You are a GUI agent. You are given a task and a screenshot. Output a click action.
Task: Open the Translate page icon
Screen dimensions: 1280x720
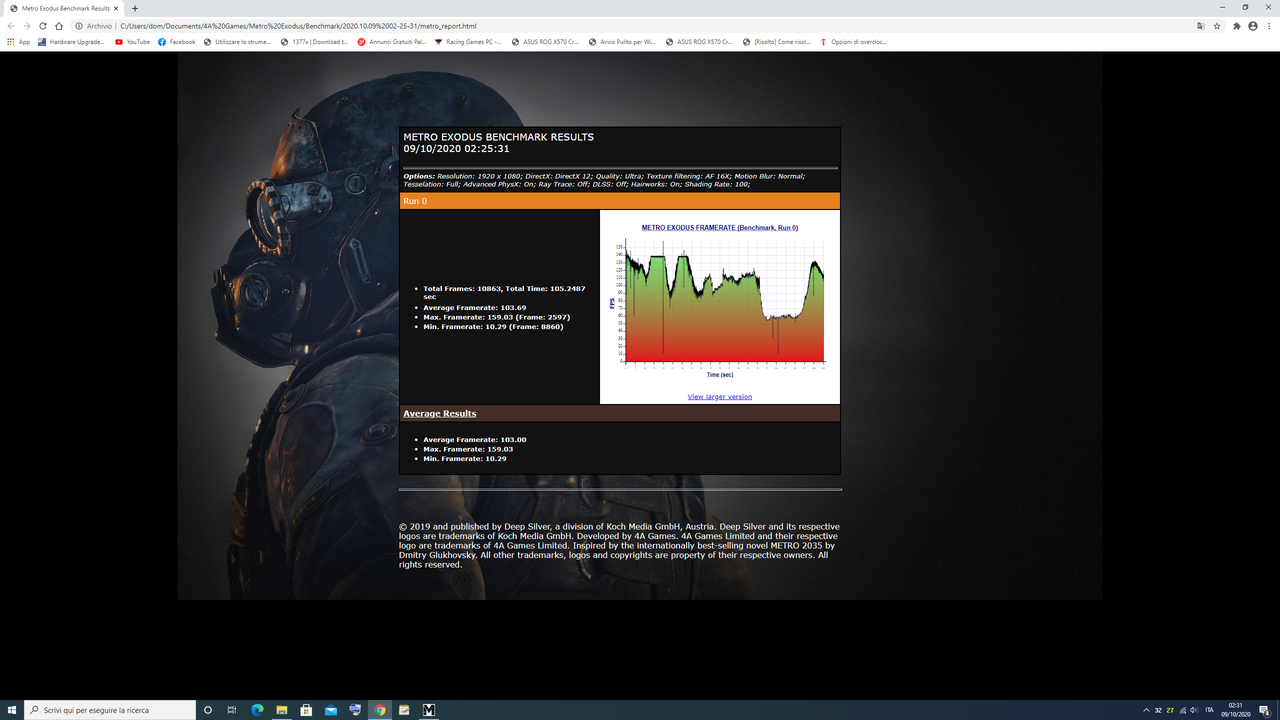(1201, 26)
